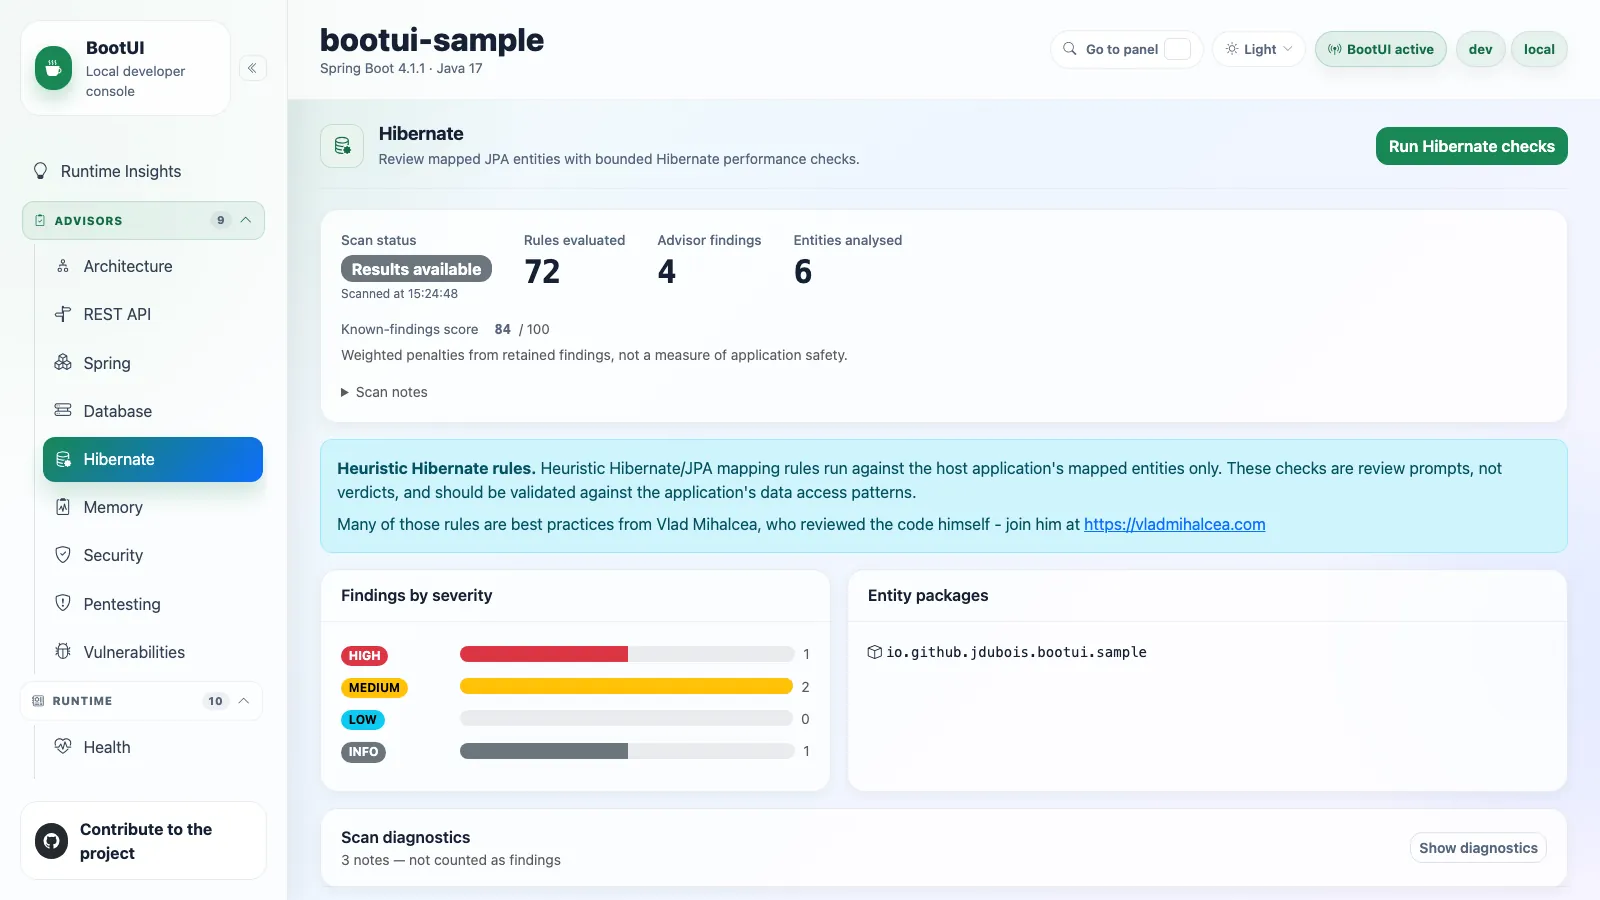
Task: Click the Health heartbeat icon
Action: tap(63, 746)
